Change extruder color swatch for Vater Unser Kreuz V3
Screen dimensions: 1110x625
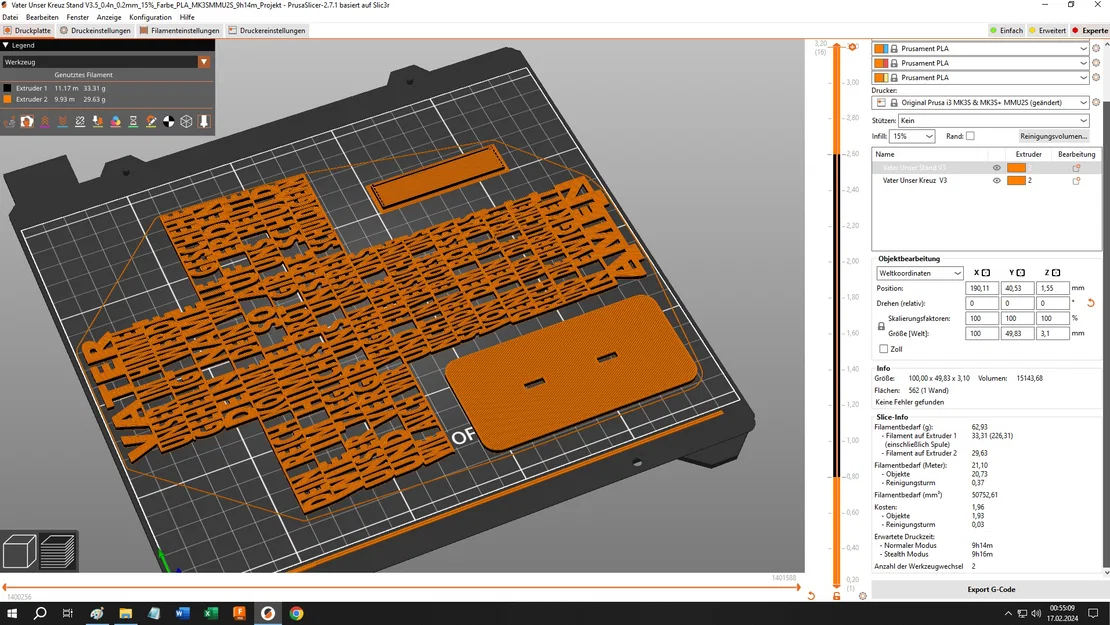[x=1016, y=180]
